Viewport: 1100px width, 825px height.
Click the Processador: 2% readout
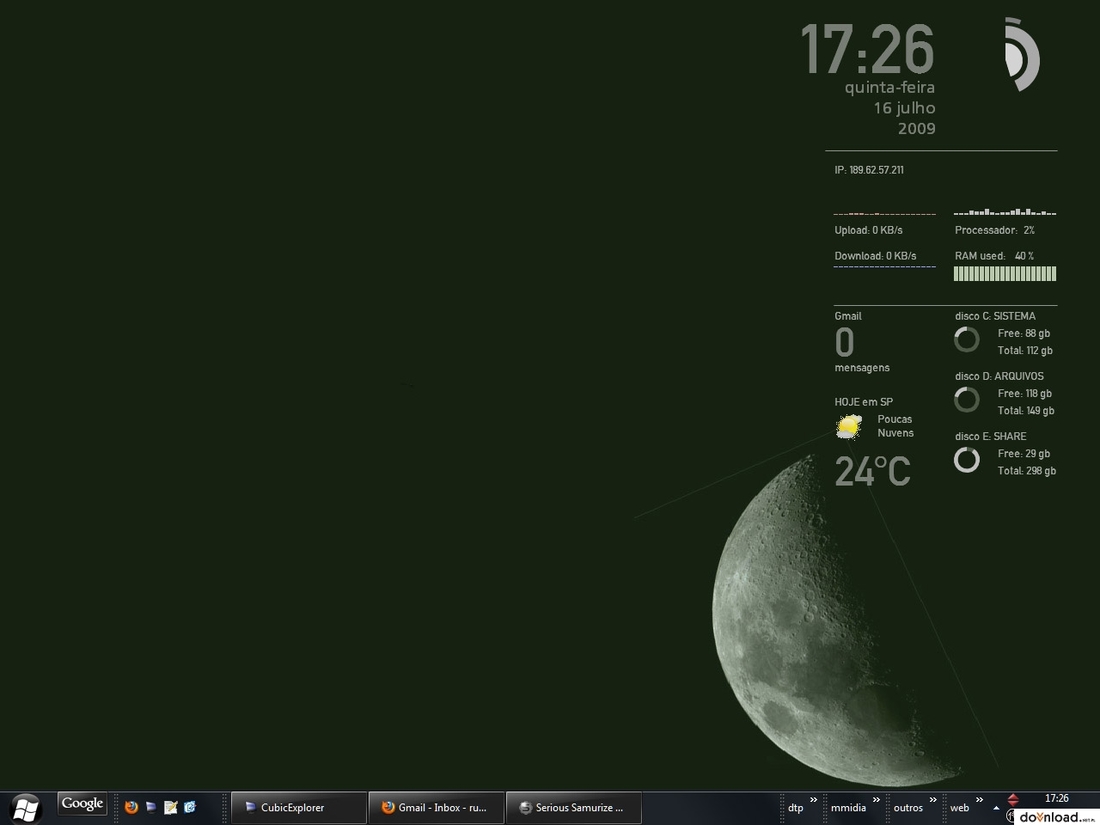[x=995, y=230]
